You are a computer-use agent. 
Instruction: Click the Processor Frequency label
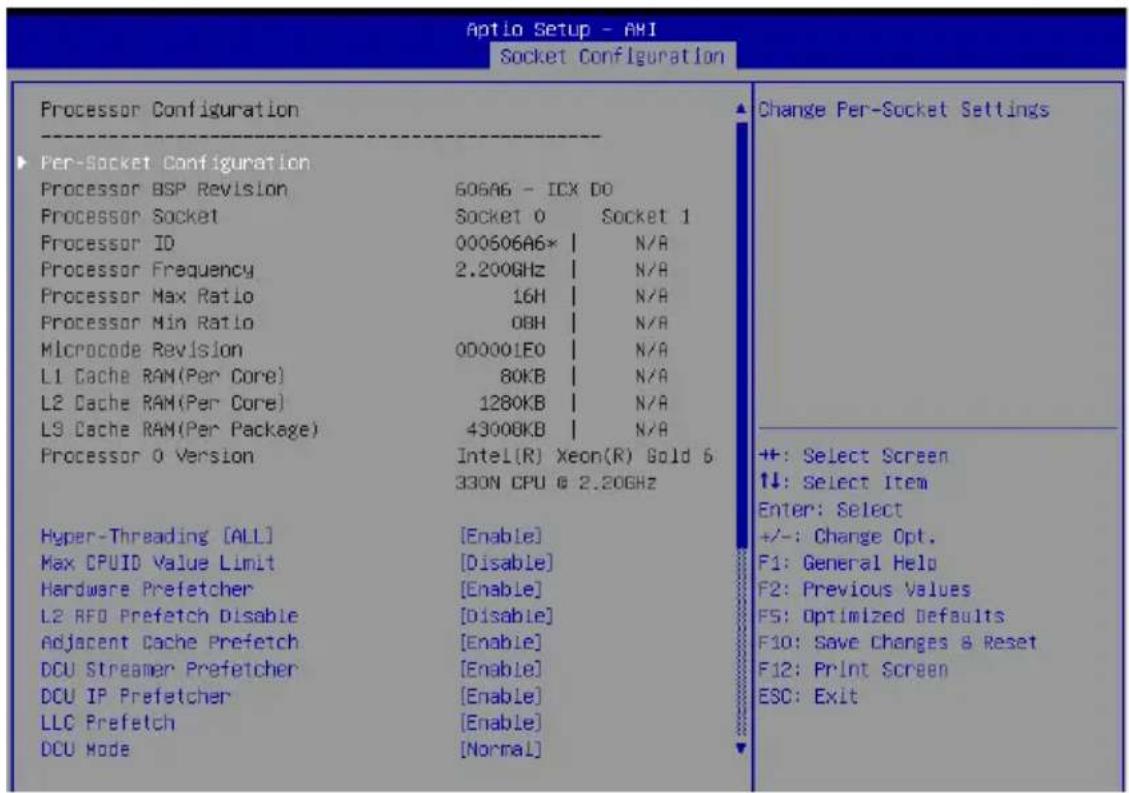[147, 270]
